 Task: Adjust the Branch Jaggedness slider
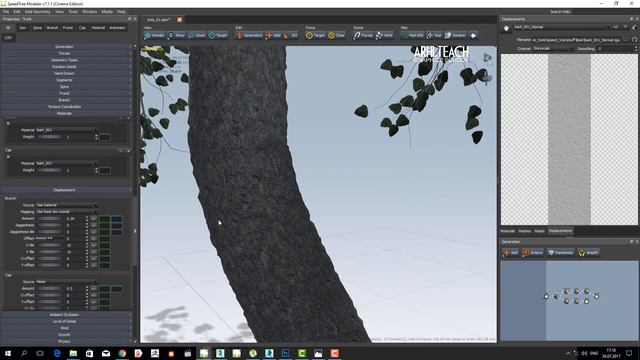pos(50,225)
